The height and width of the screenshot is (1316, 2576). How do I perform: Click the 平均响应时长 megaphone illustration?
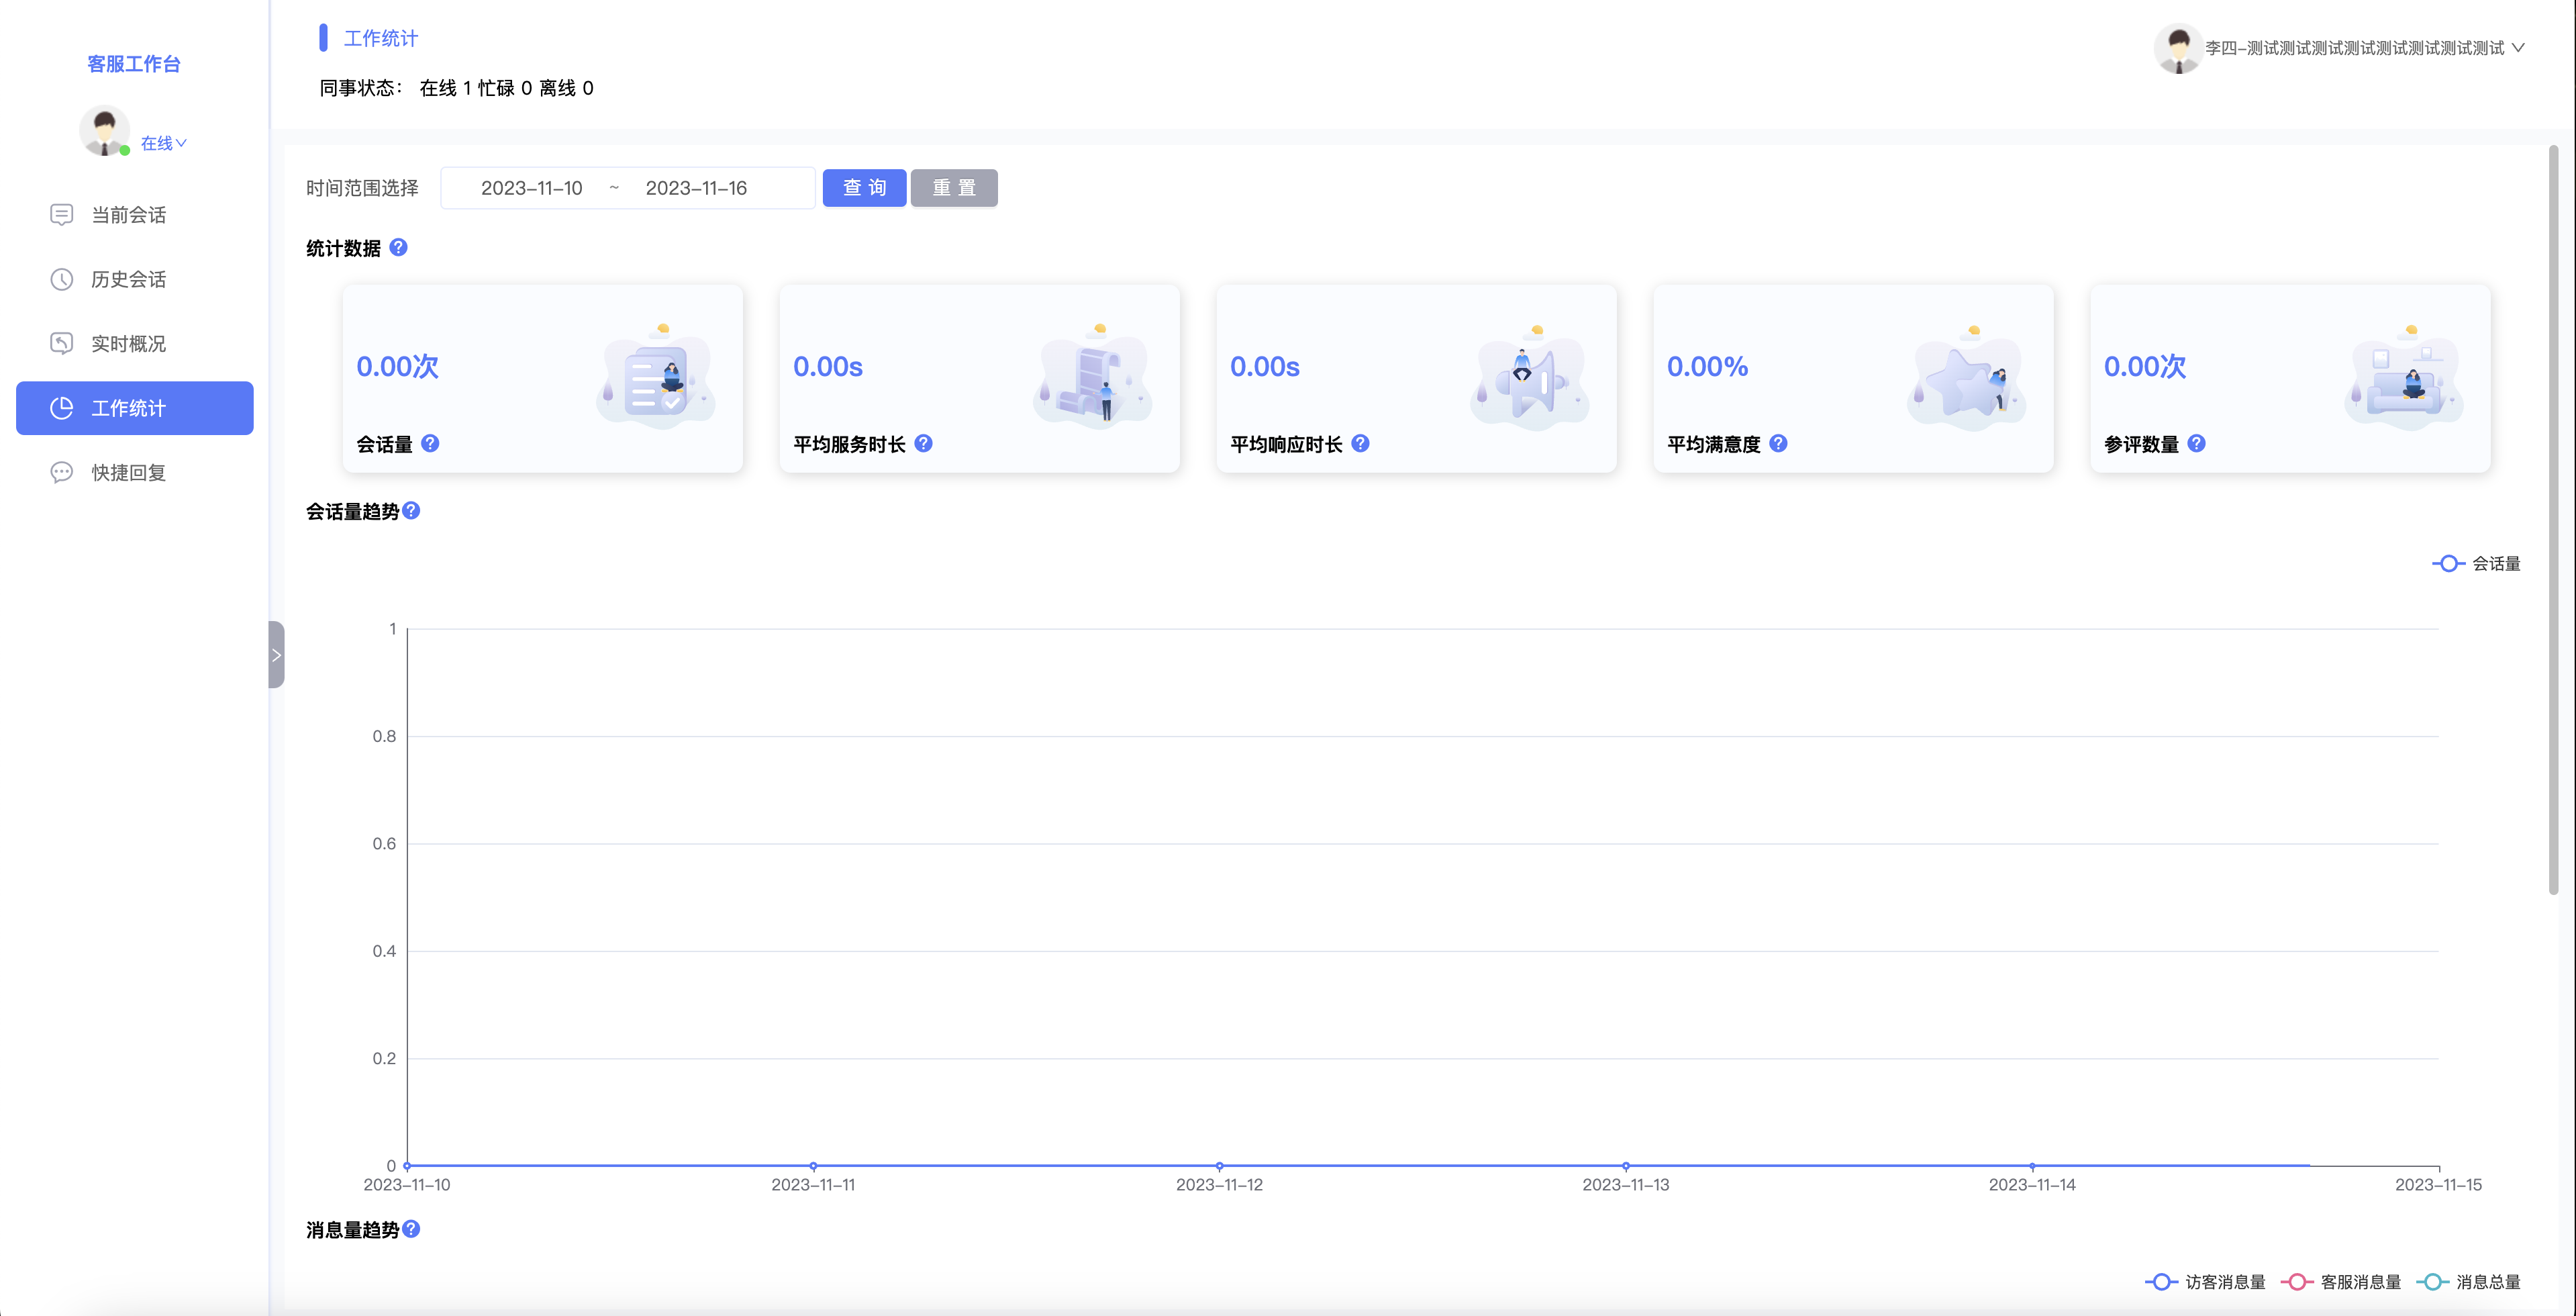(1530, 378)
